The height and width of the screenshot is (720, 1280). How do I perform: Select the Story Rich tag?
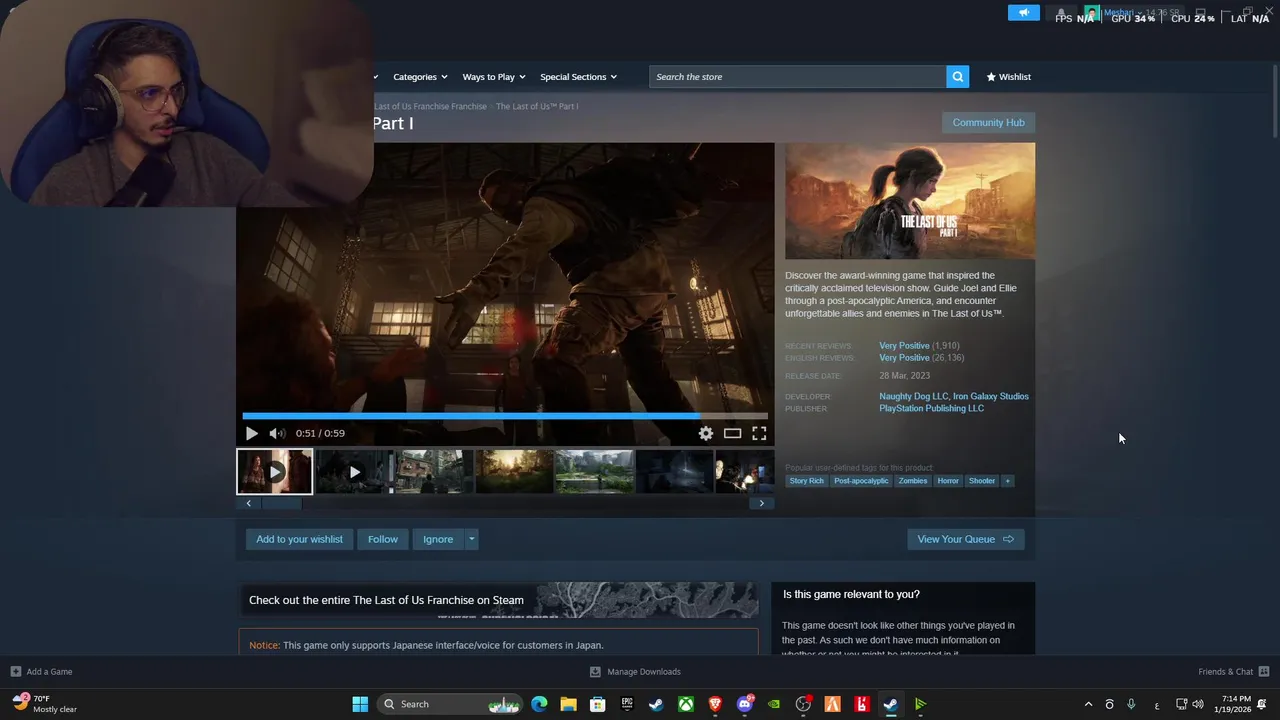point(807,481)
